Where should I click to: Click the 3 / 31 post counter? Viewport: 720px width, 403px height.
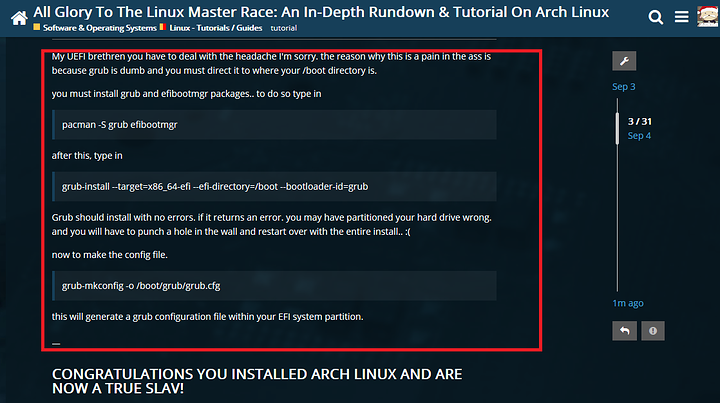click(639, 121)
